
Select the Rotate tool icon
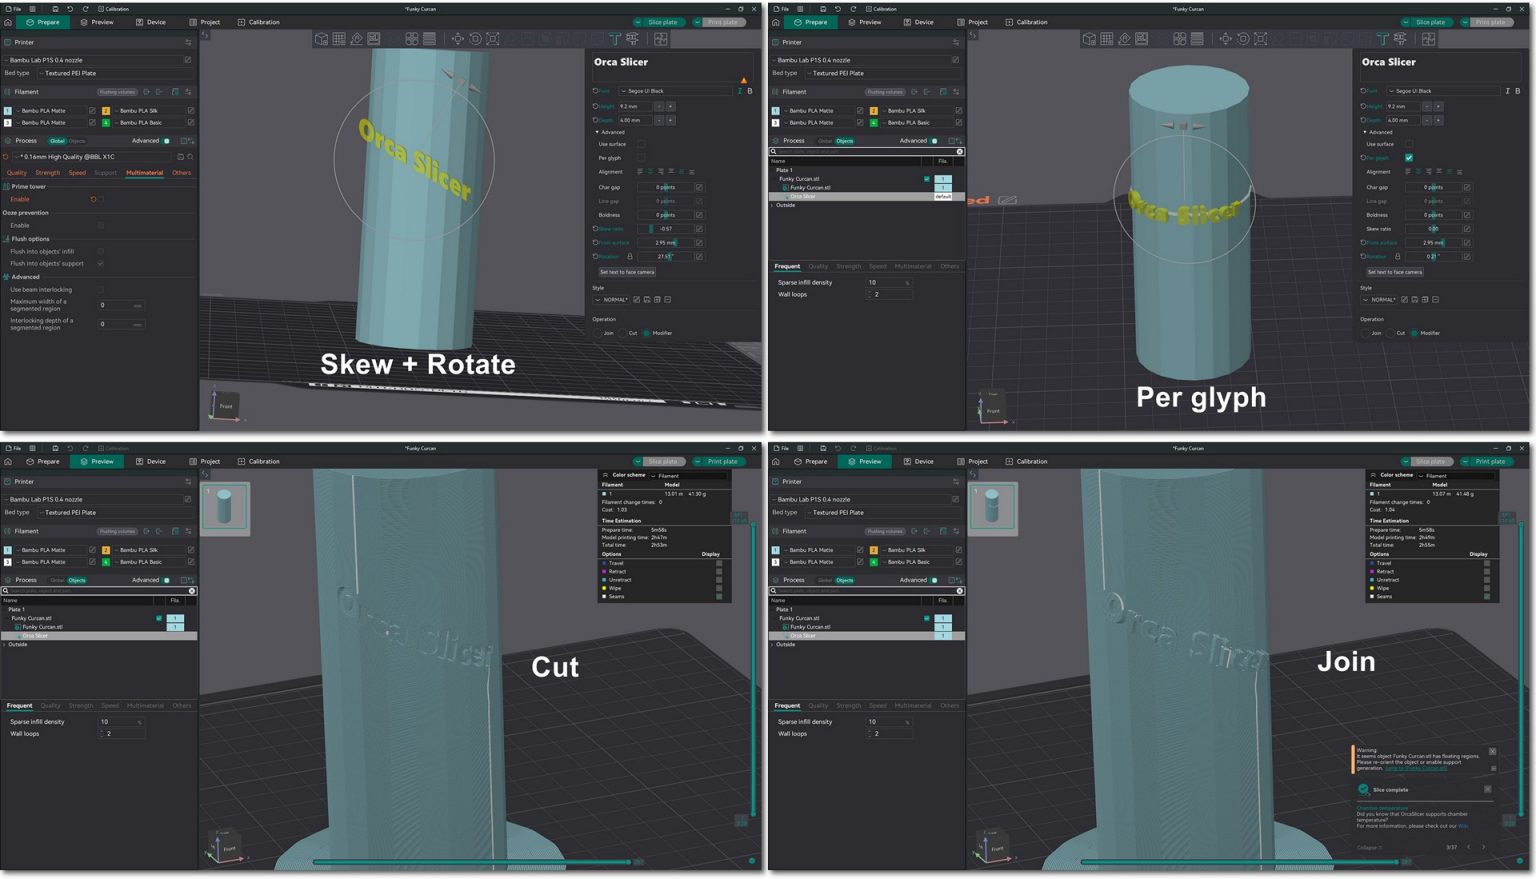coord(475,39)
